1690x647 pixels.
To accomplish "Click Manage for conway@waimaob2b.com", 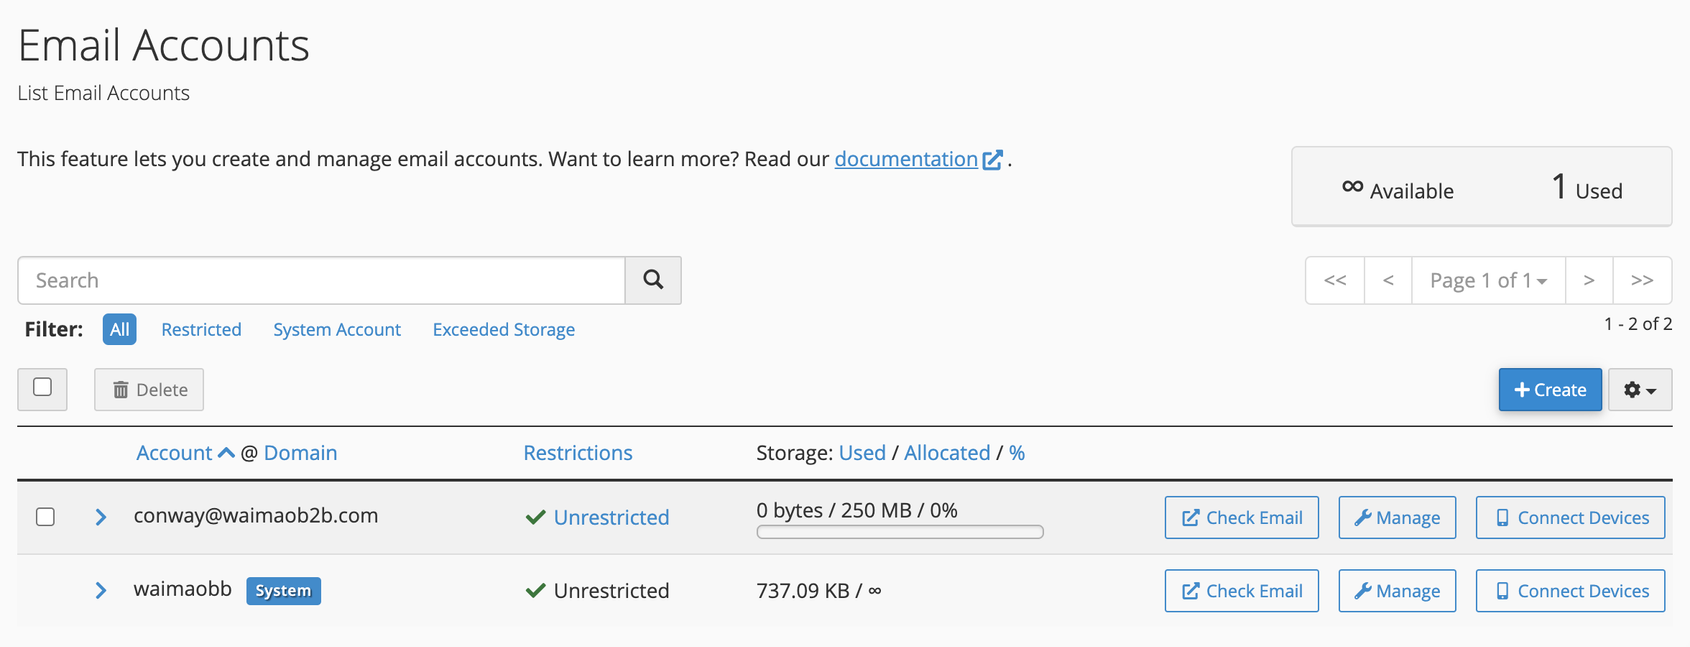I will pyautogui.click(x=1397, y=518).
